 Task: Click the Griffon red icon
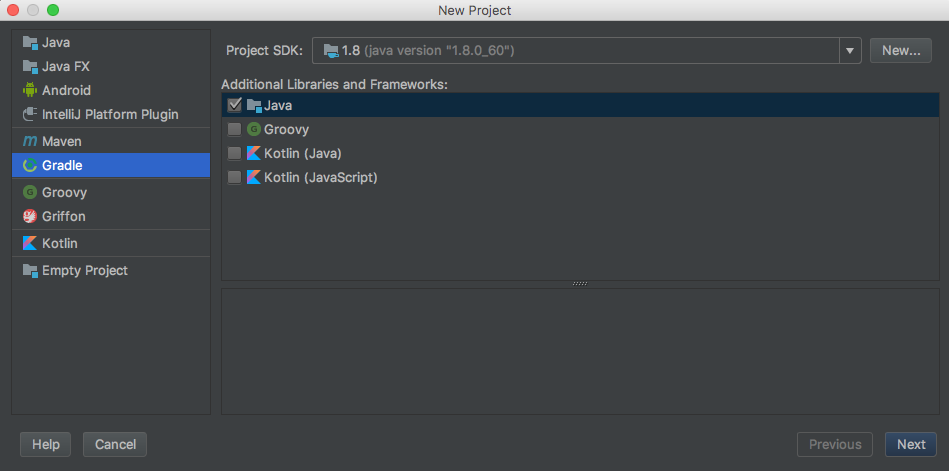[30, 217]
